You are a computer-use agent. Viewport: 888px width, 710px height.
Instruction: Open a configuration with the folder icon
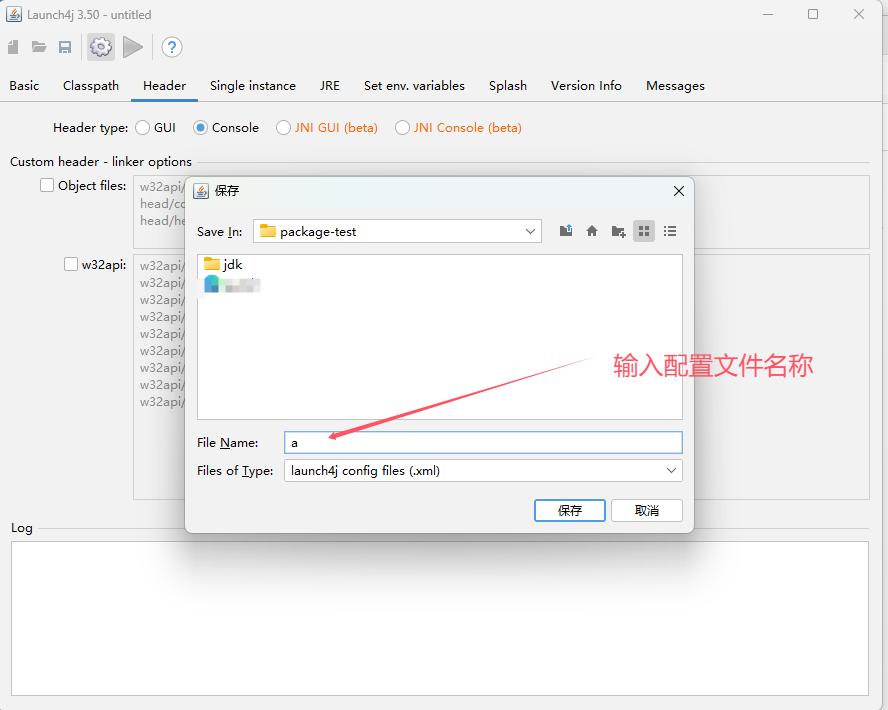(39, 47)
